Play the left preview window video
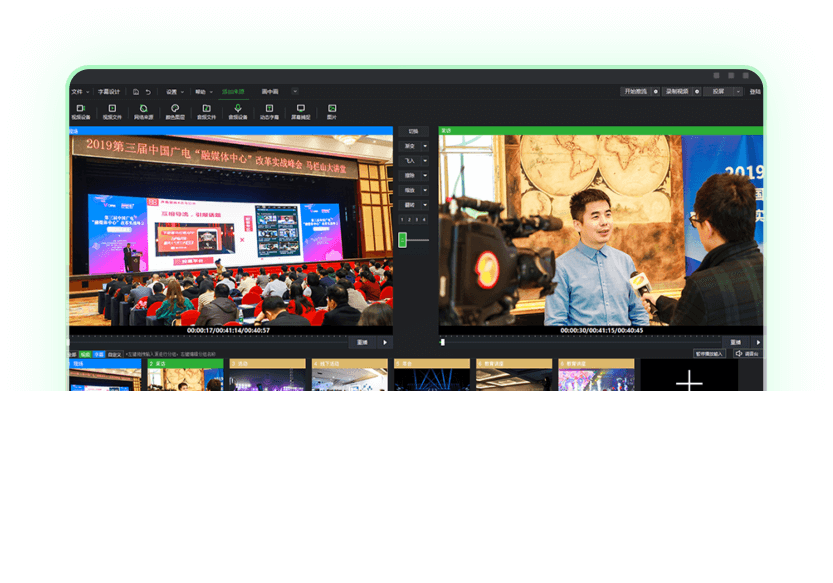The image size is (833, 583). [x=385, y=342]
